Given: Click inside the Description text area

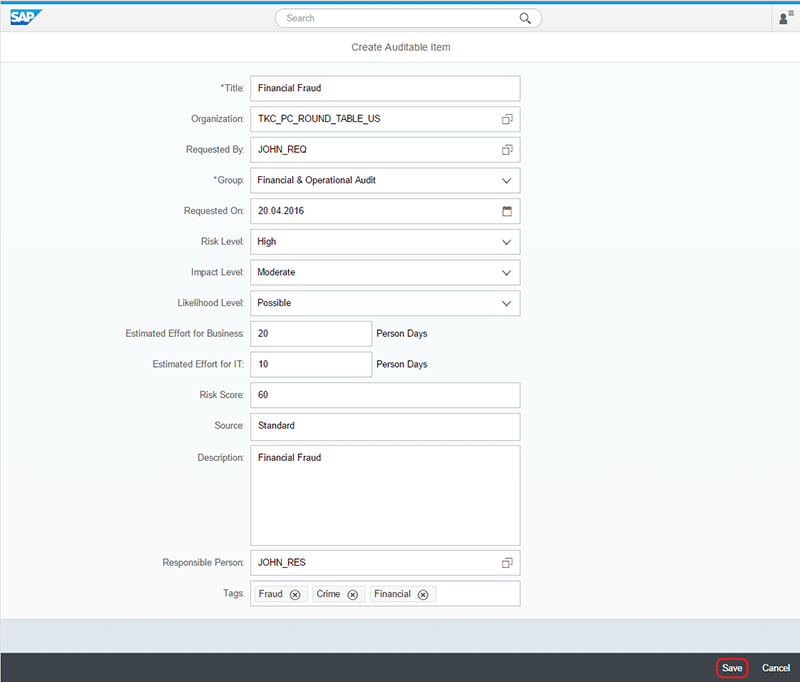Looking at the screenshot, I should click(385, 495).
